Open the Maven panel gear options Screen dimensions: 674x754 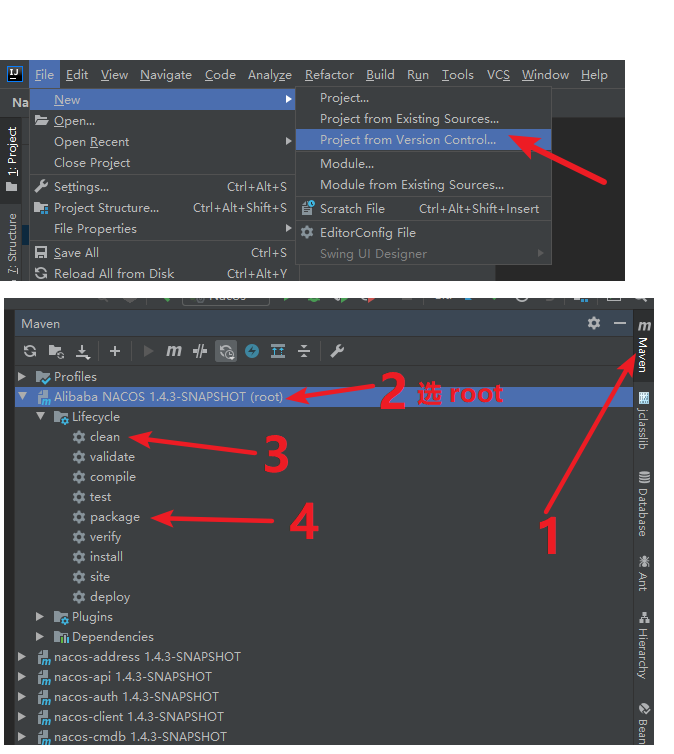click(594, 323)
